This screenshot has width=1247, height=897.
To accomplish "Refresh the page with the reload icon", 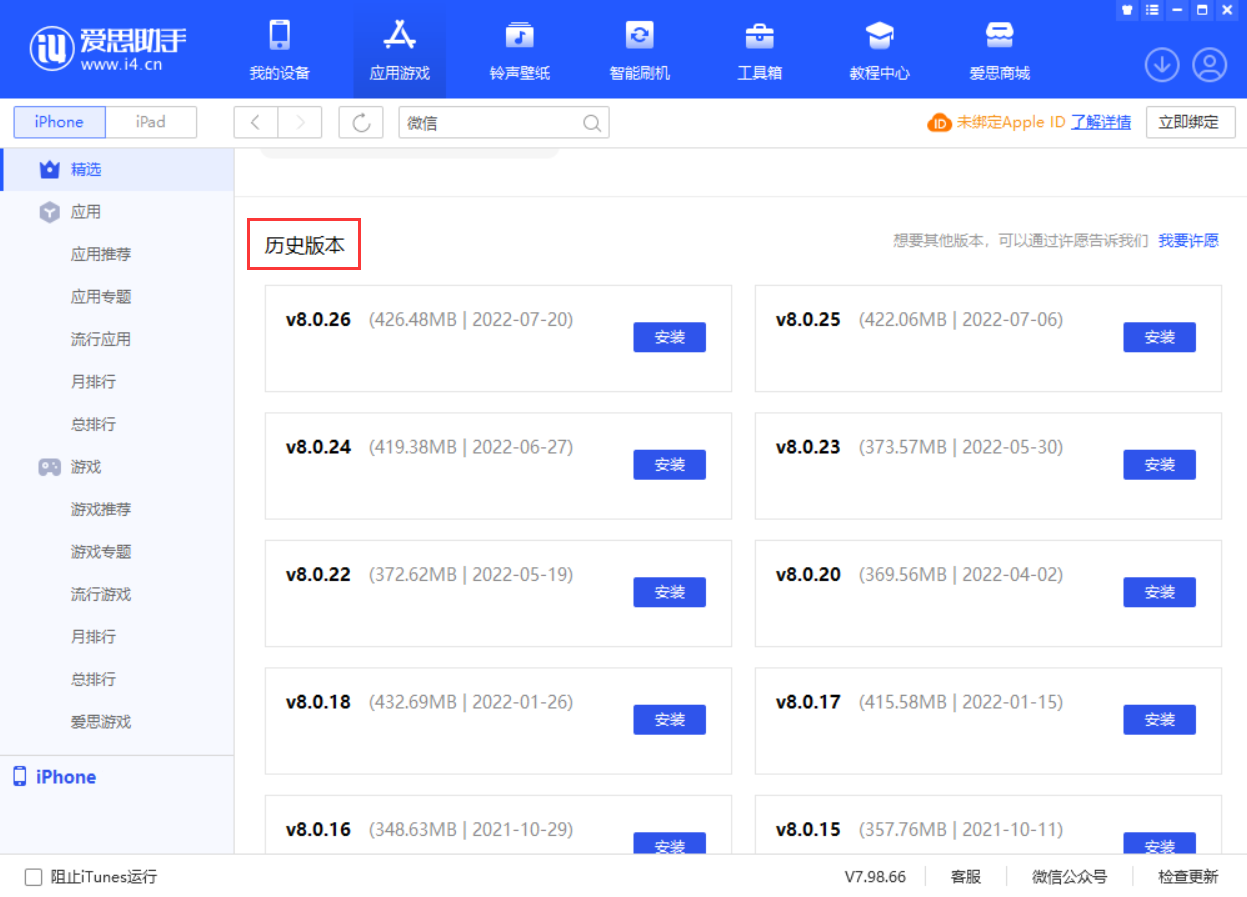I will coord(361,122).
